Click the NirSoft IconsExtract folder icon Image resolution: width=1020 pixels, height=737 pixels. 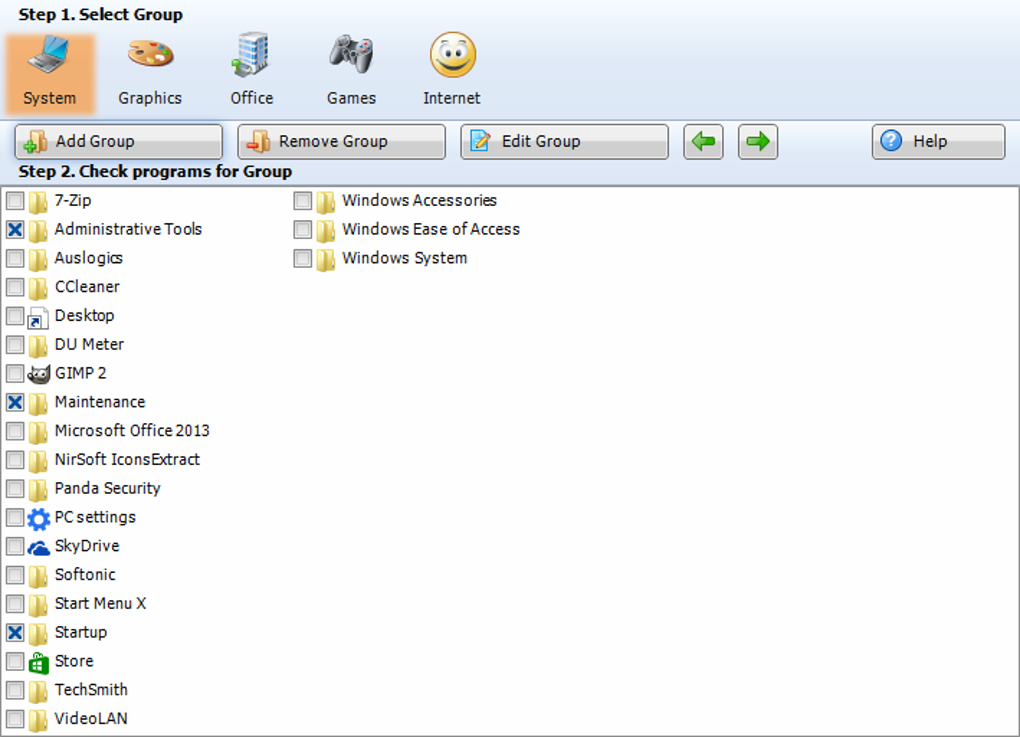tap(38, 461)
